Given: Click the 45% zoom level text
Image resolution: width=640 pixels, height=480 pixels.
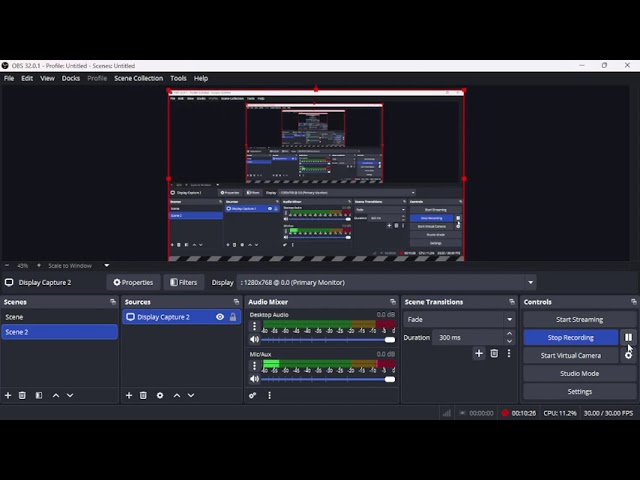Looking at the screenshot, I should coord(22,266).
